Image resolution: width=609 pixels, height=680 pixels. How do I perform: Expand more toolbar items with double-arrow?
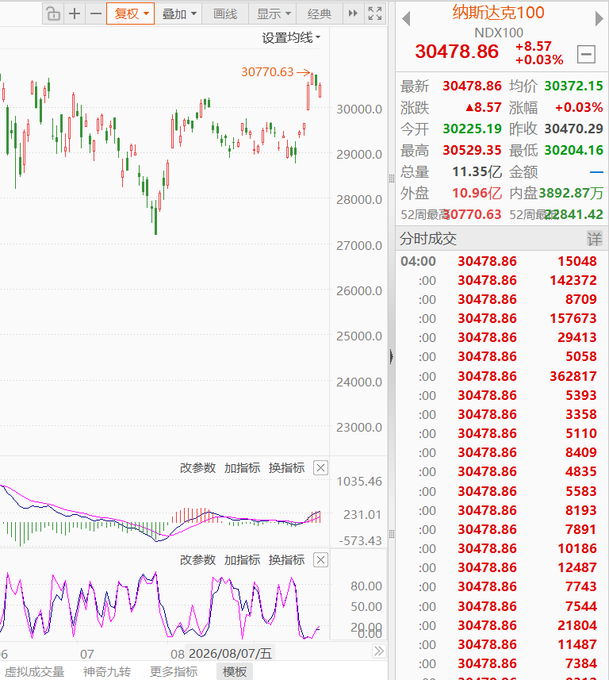point(353,14)
